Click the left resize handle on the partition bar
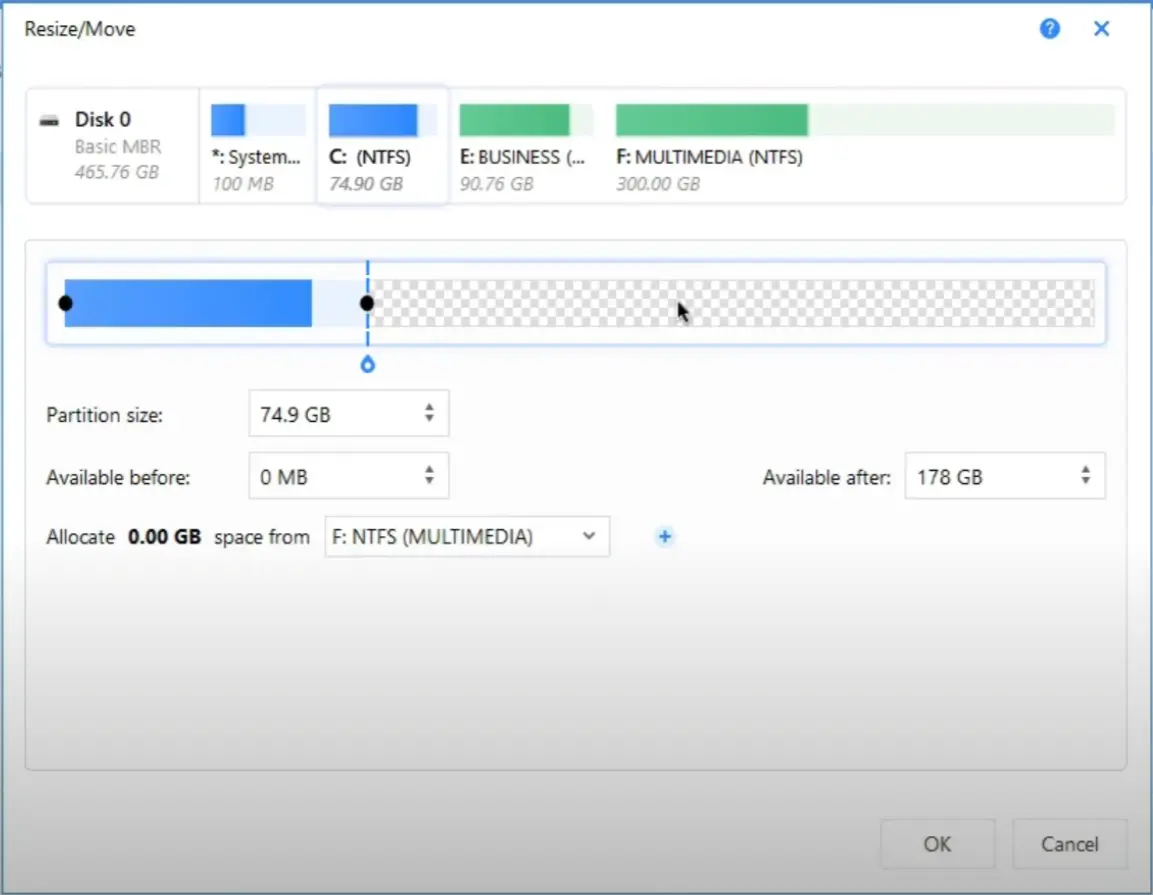1153x895 pixels. pyautogui.click(x=65, y=302)
